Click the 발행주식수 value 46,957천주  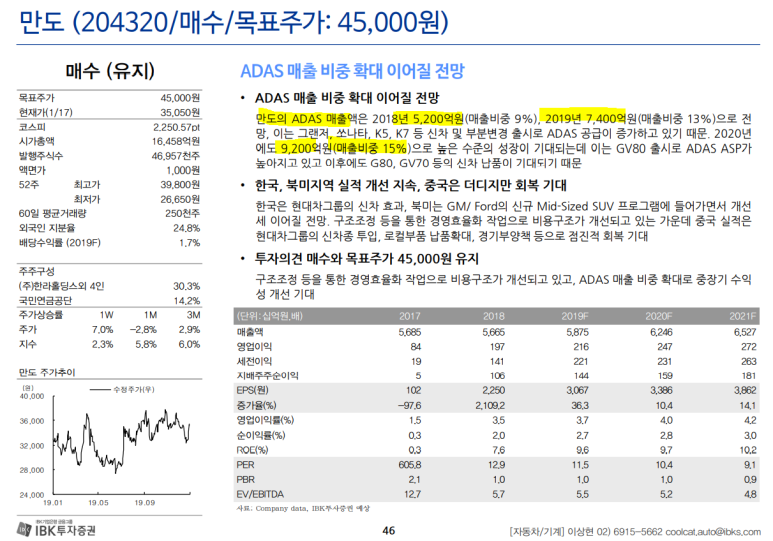click(176, 156)
